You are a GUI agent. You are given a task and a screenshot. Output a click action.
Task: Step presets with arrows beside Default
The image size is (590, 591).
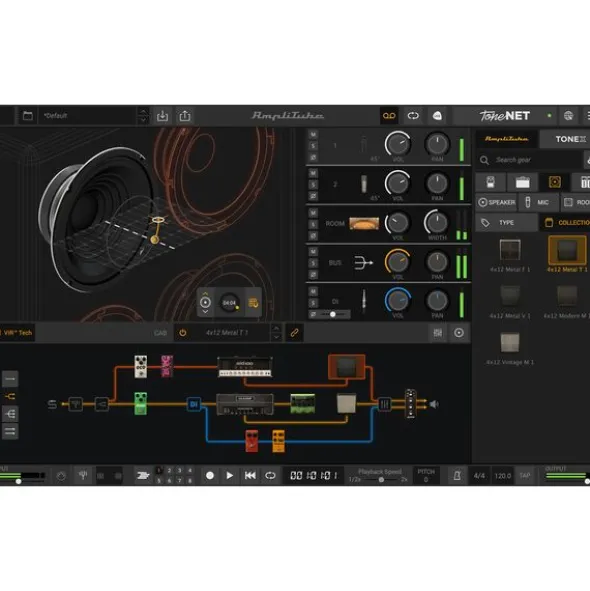[x=143, y=116]
